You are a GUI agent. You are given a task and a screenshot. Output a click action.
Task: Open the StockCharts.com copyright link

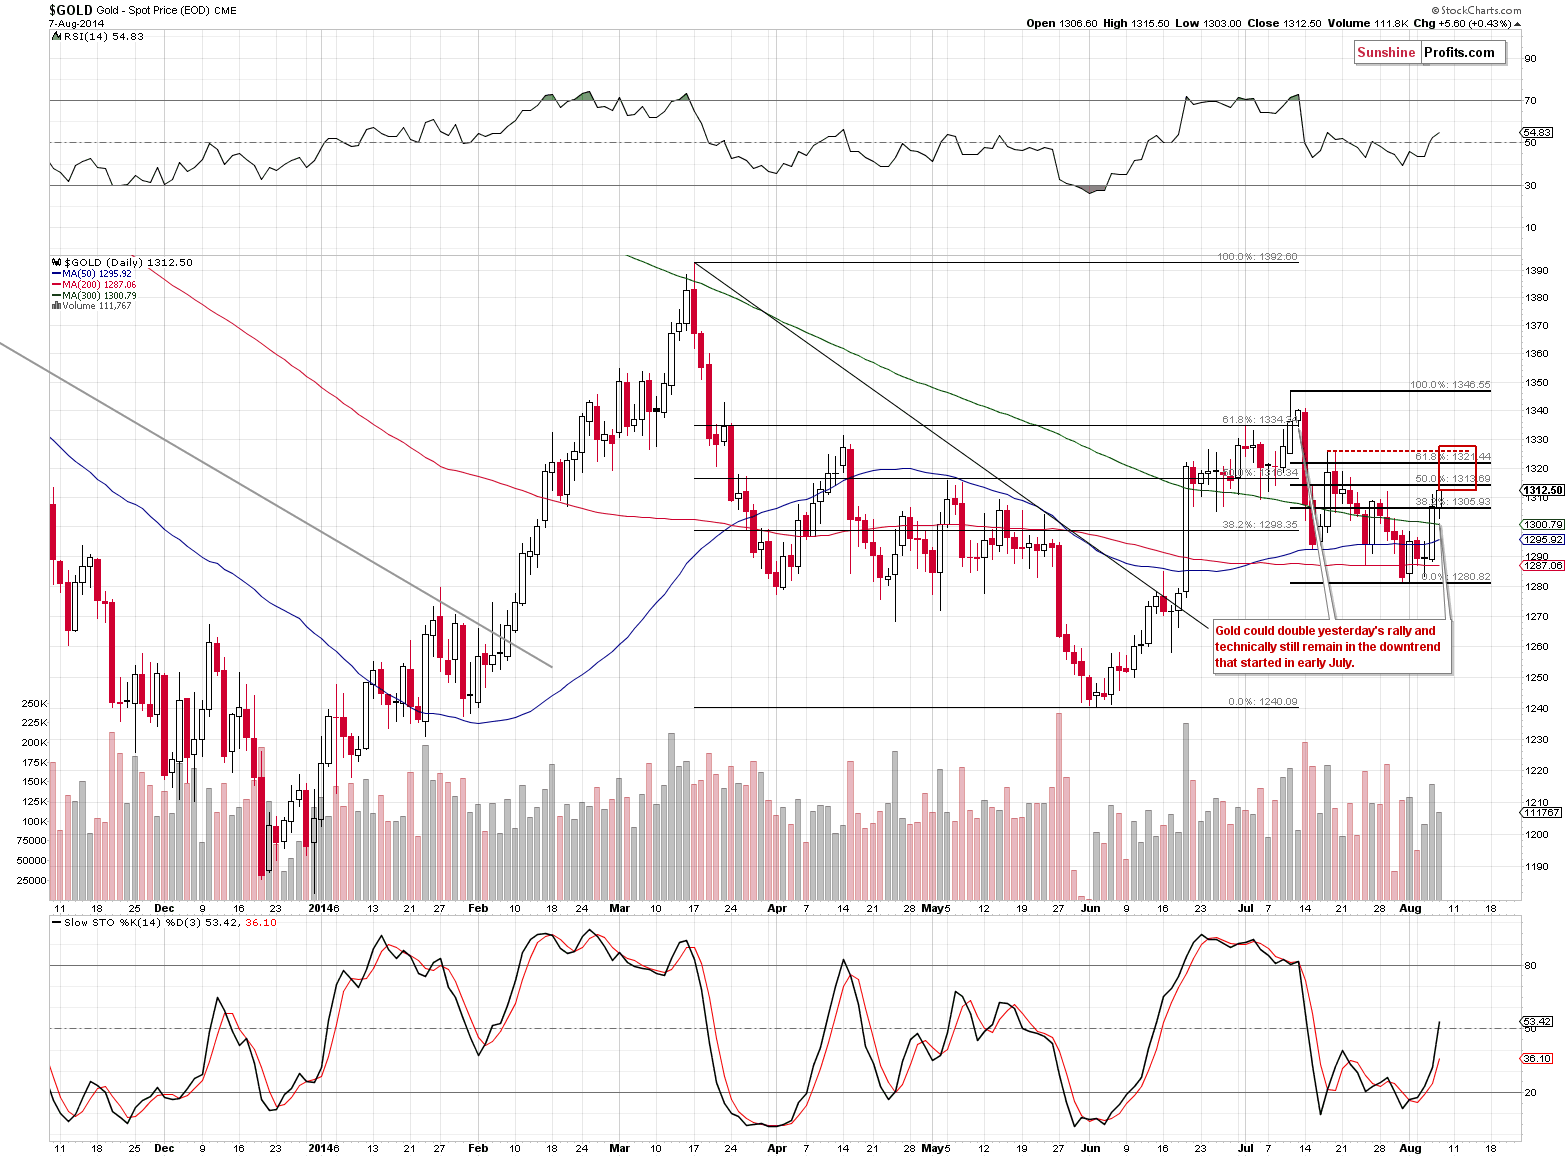coord(1474,11)
